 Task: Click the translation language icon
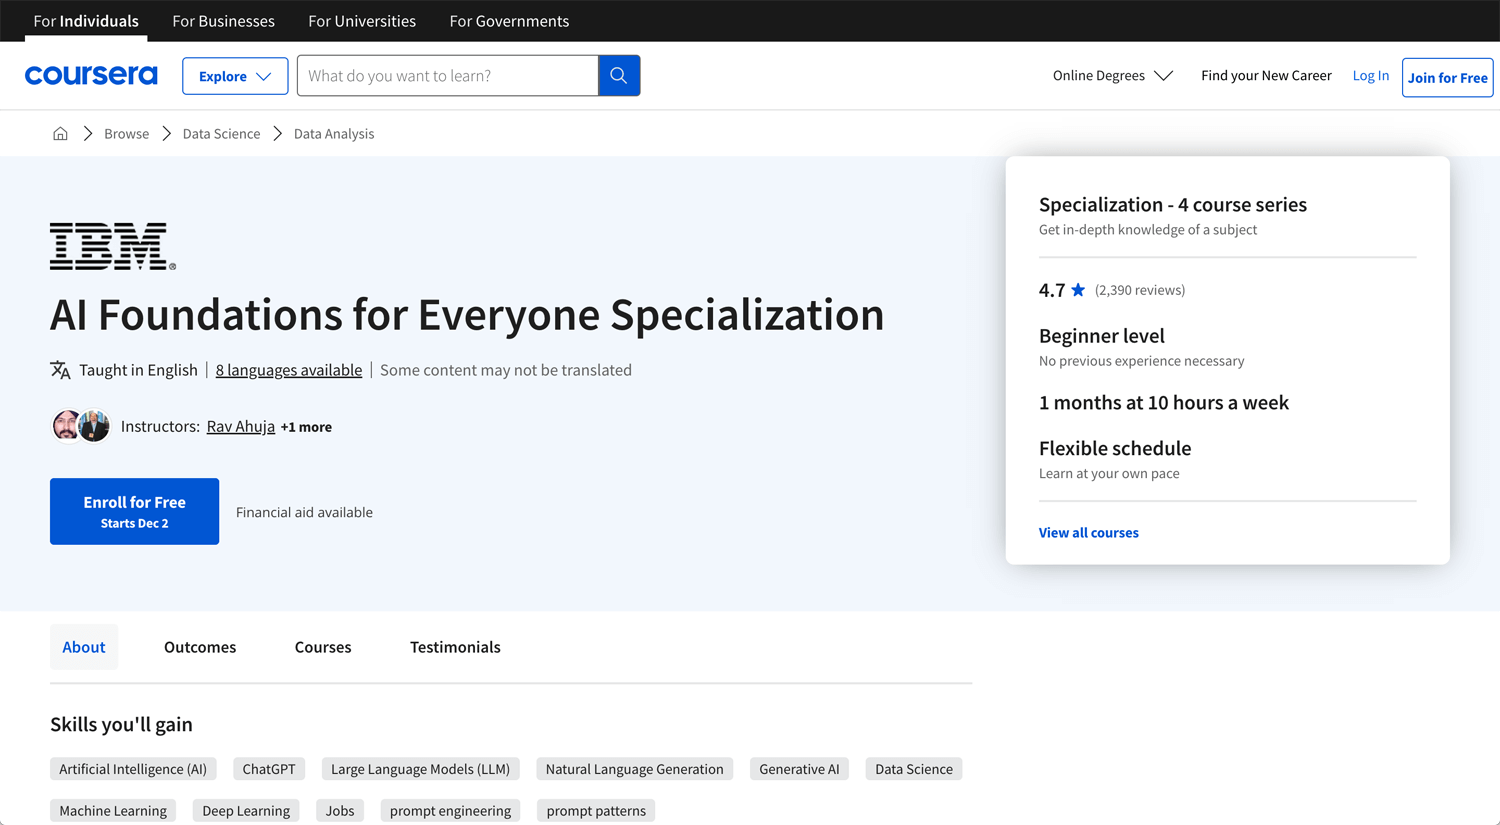point(60,370)
